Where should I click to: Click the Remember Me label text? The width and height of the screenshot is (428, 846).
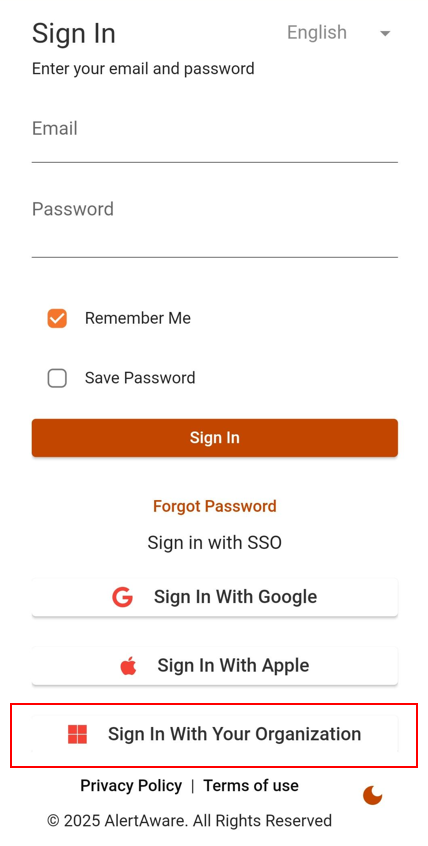pyautogui.click(x=138, y=318)
